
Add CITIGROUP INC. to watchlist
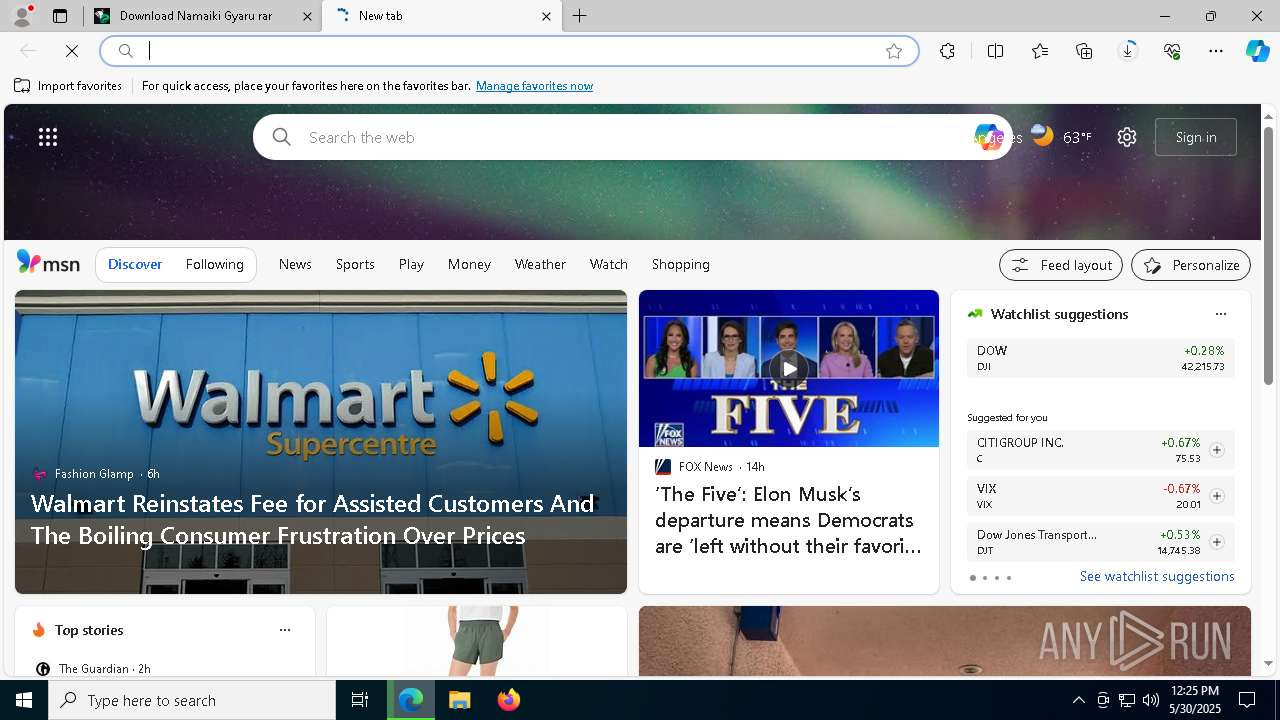(x=1216, y=450)
